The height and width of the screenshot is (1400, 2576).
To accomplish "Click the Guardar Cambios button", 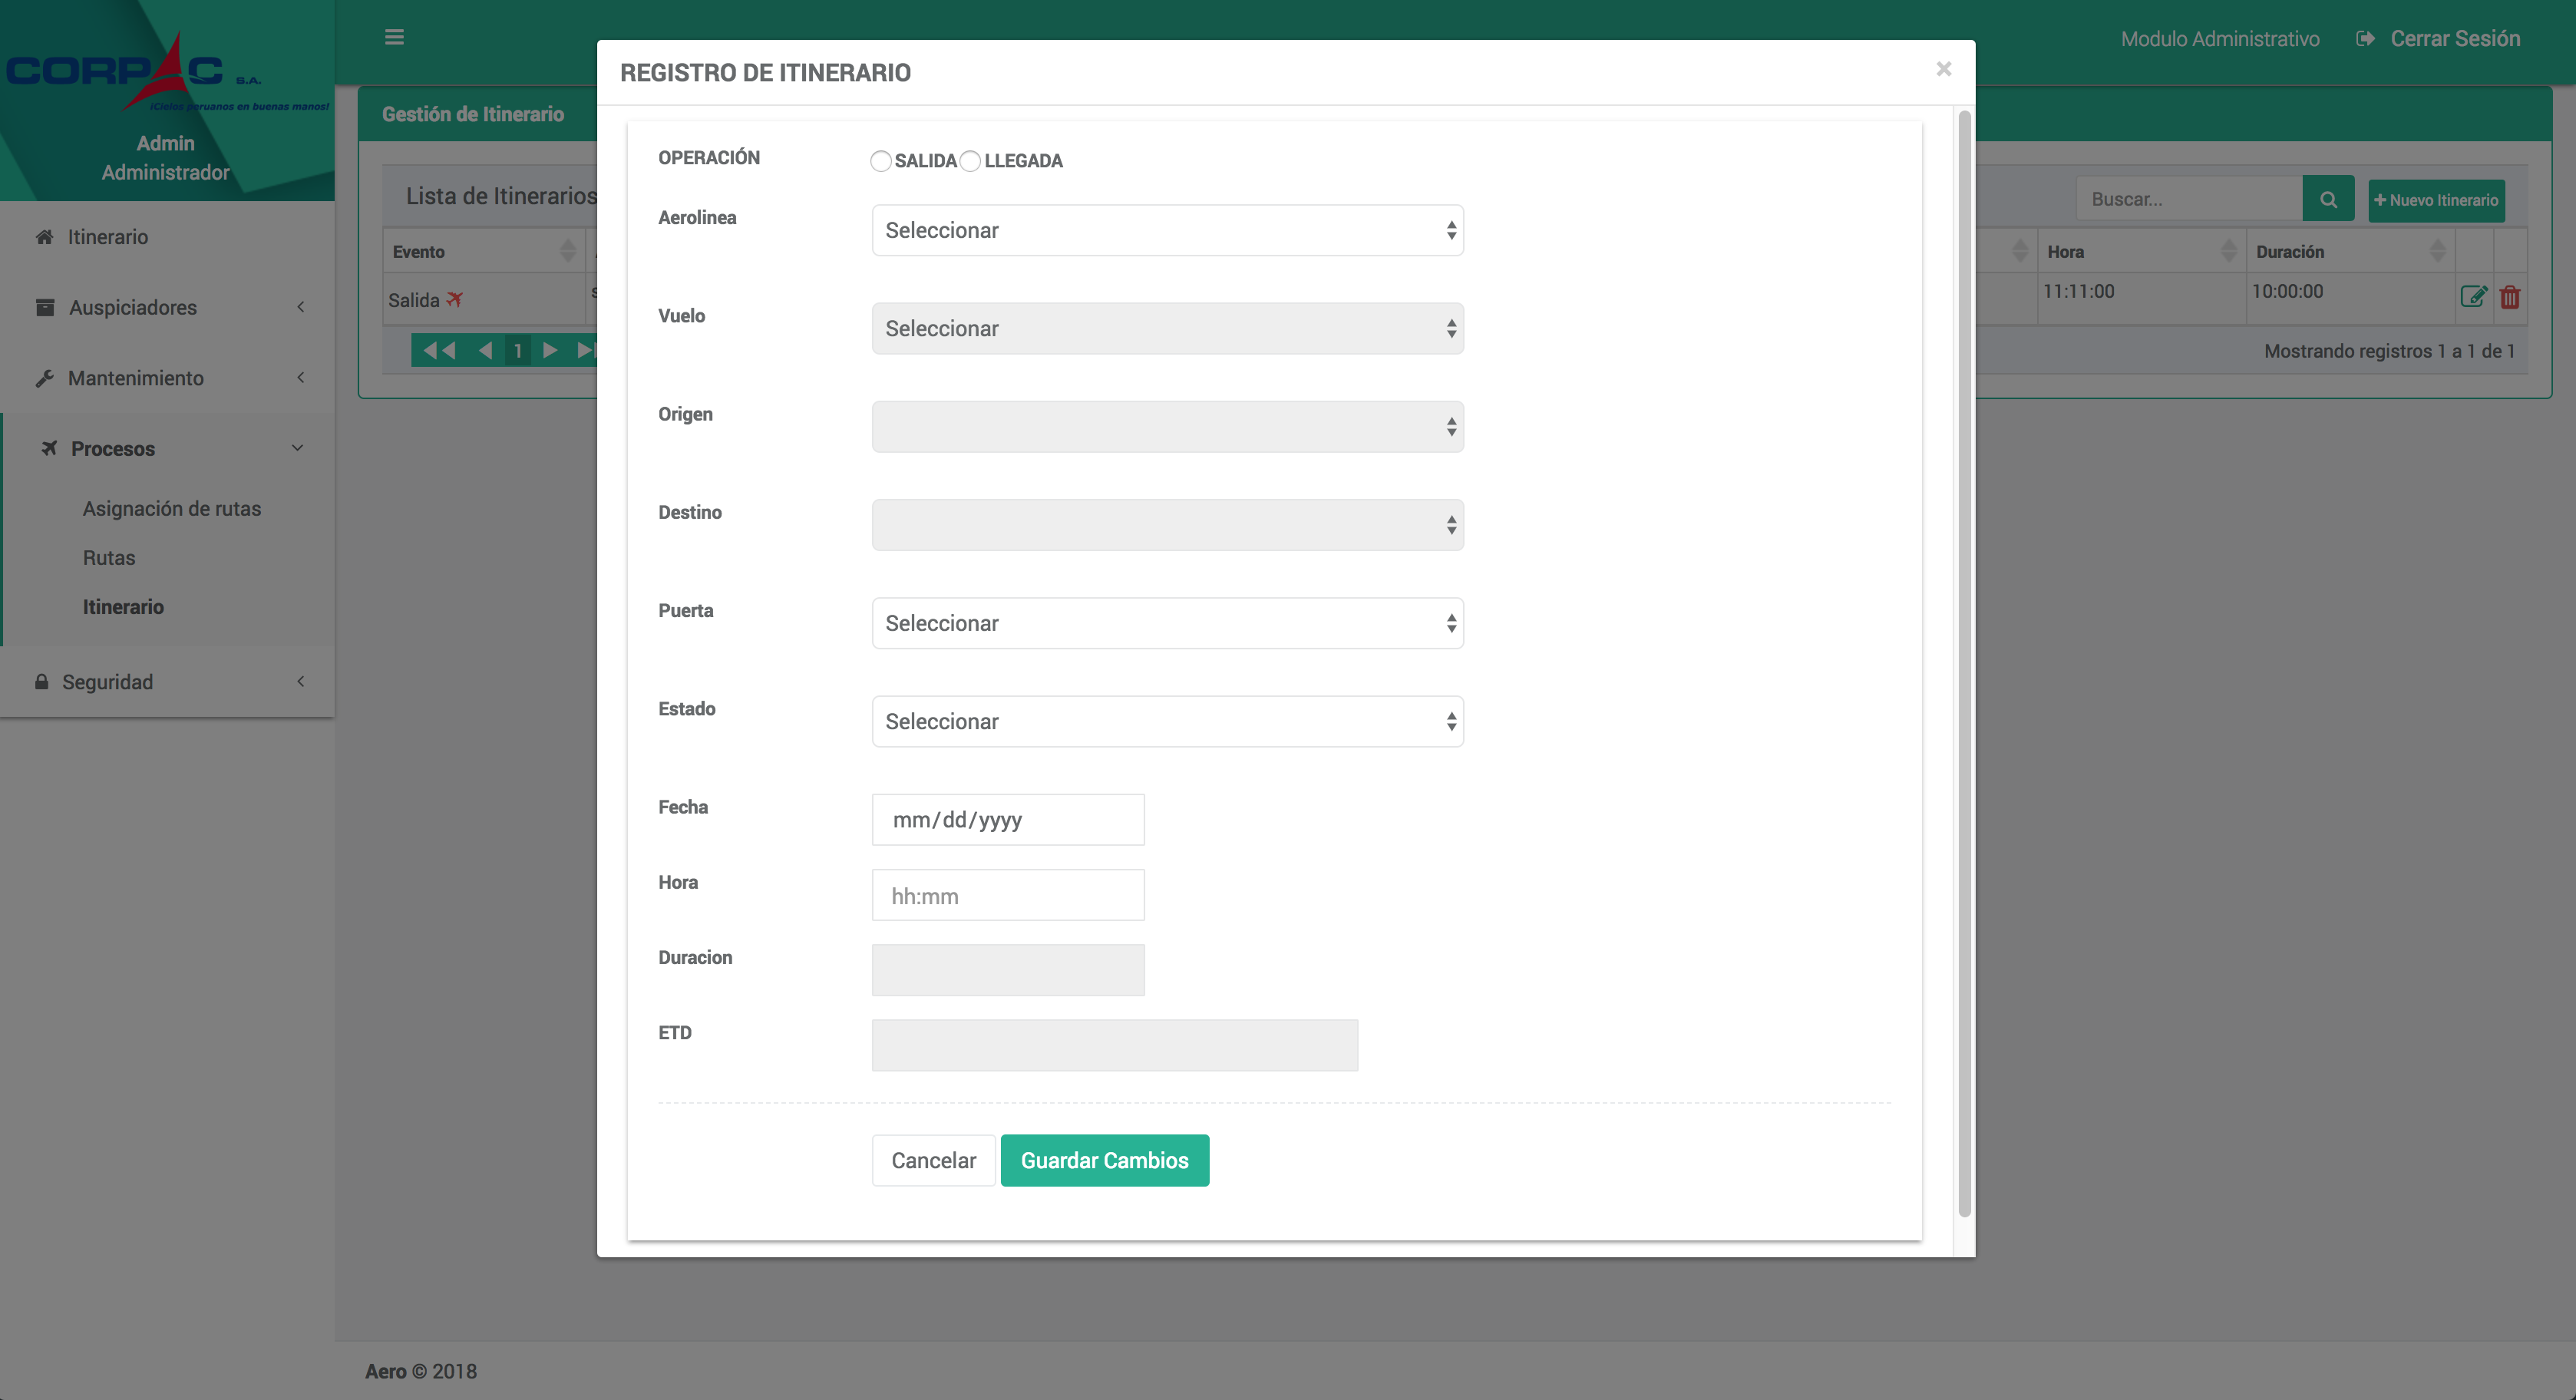I will click(1104, 1160).
